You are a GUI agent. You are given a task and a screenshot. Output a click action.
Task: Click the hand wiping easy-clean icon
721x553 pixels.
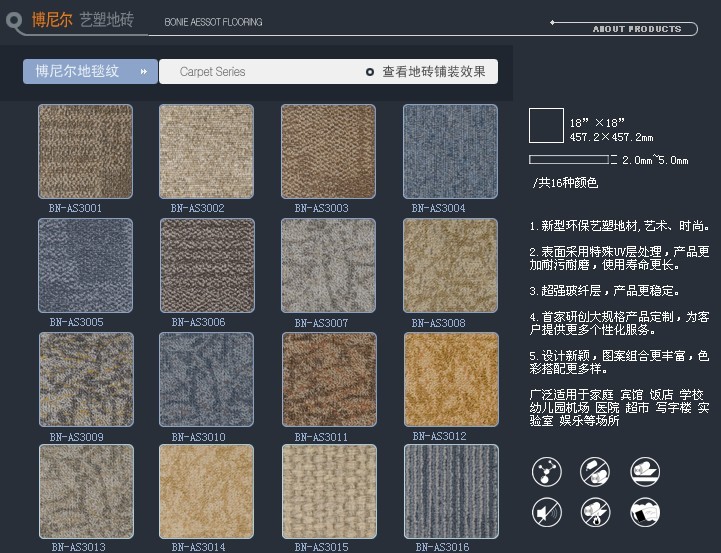[645, 513]
